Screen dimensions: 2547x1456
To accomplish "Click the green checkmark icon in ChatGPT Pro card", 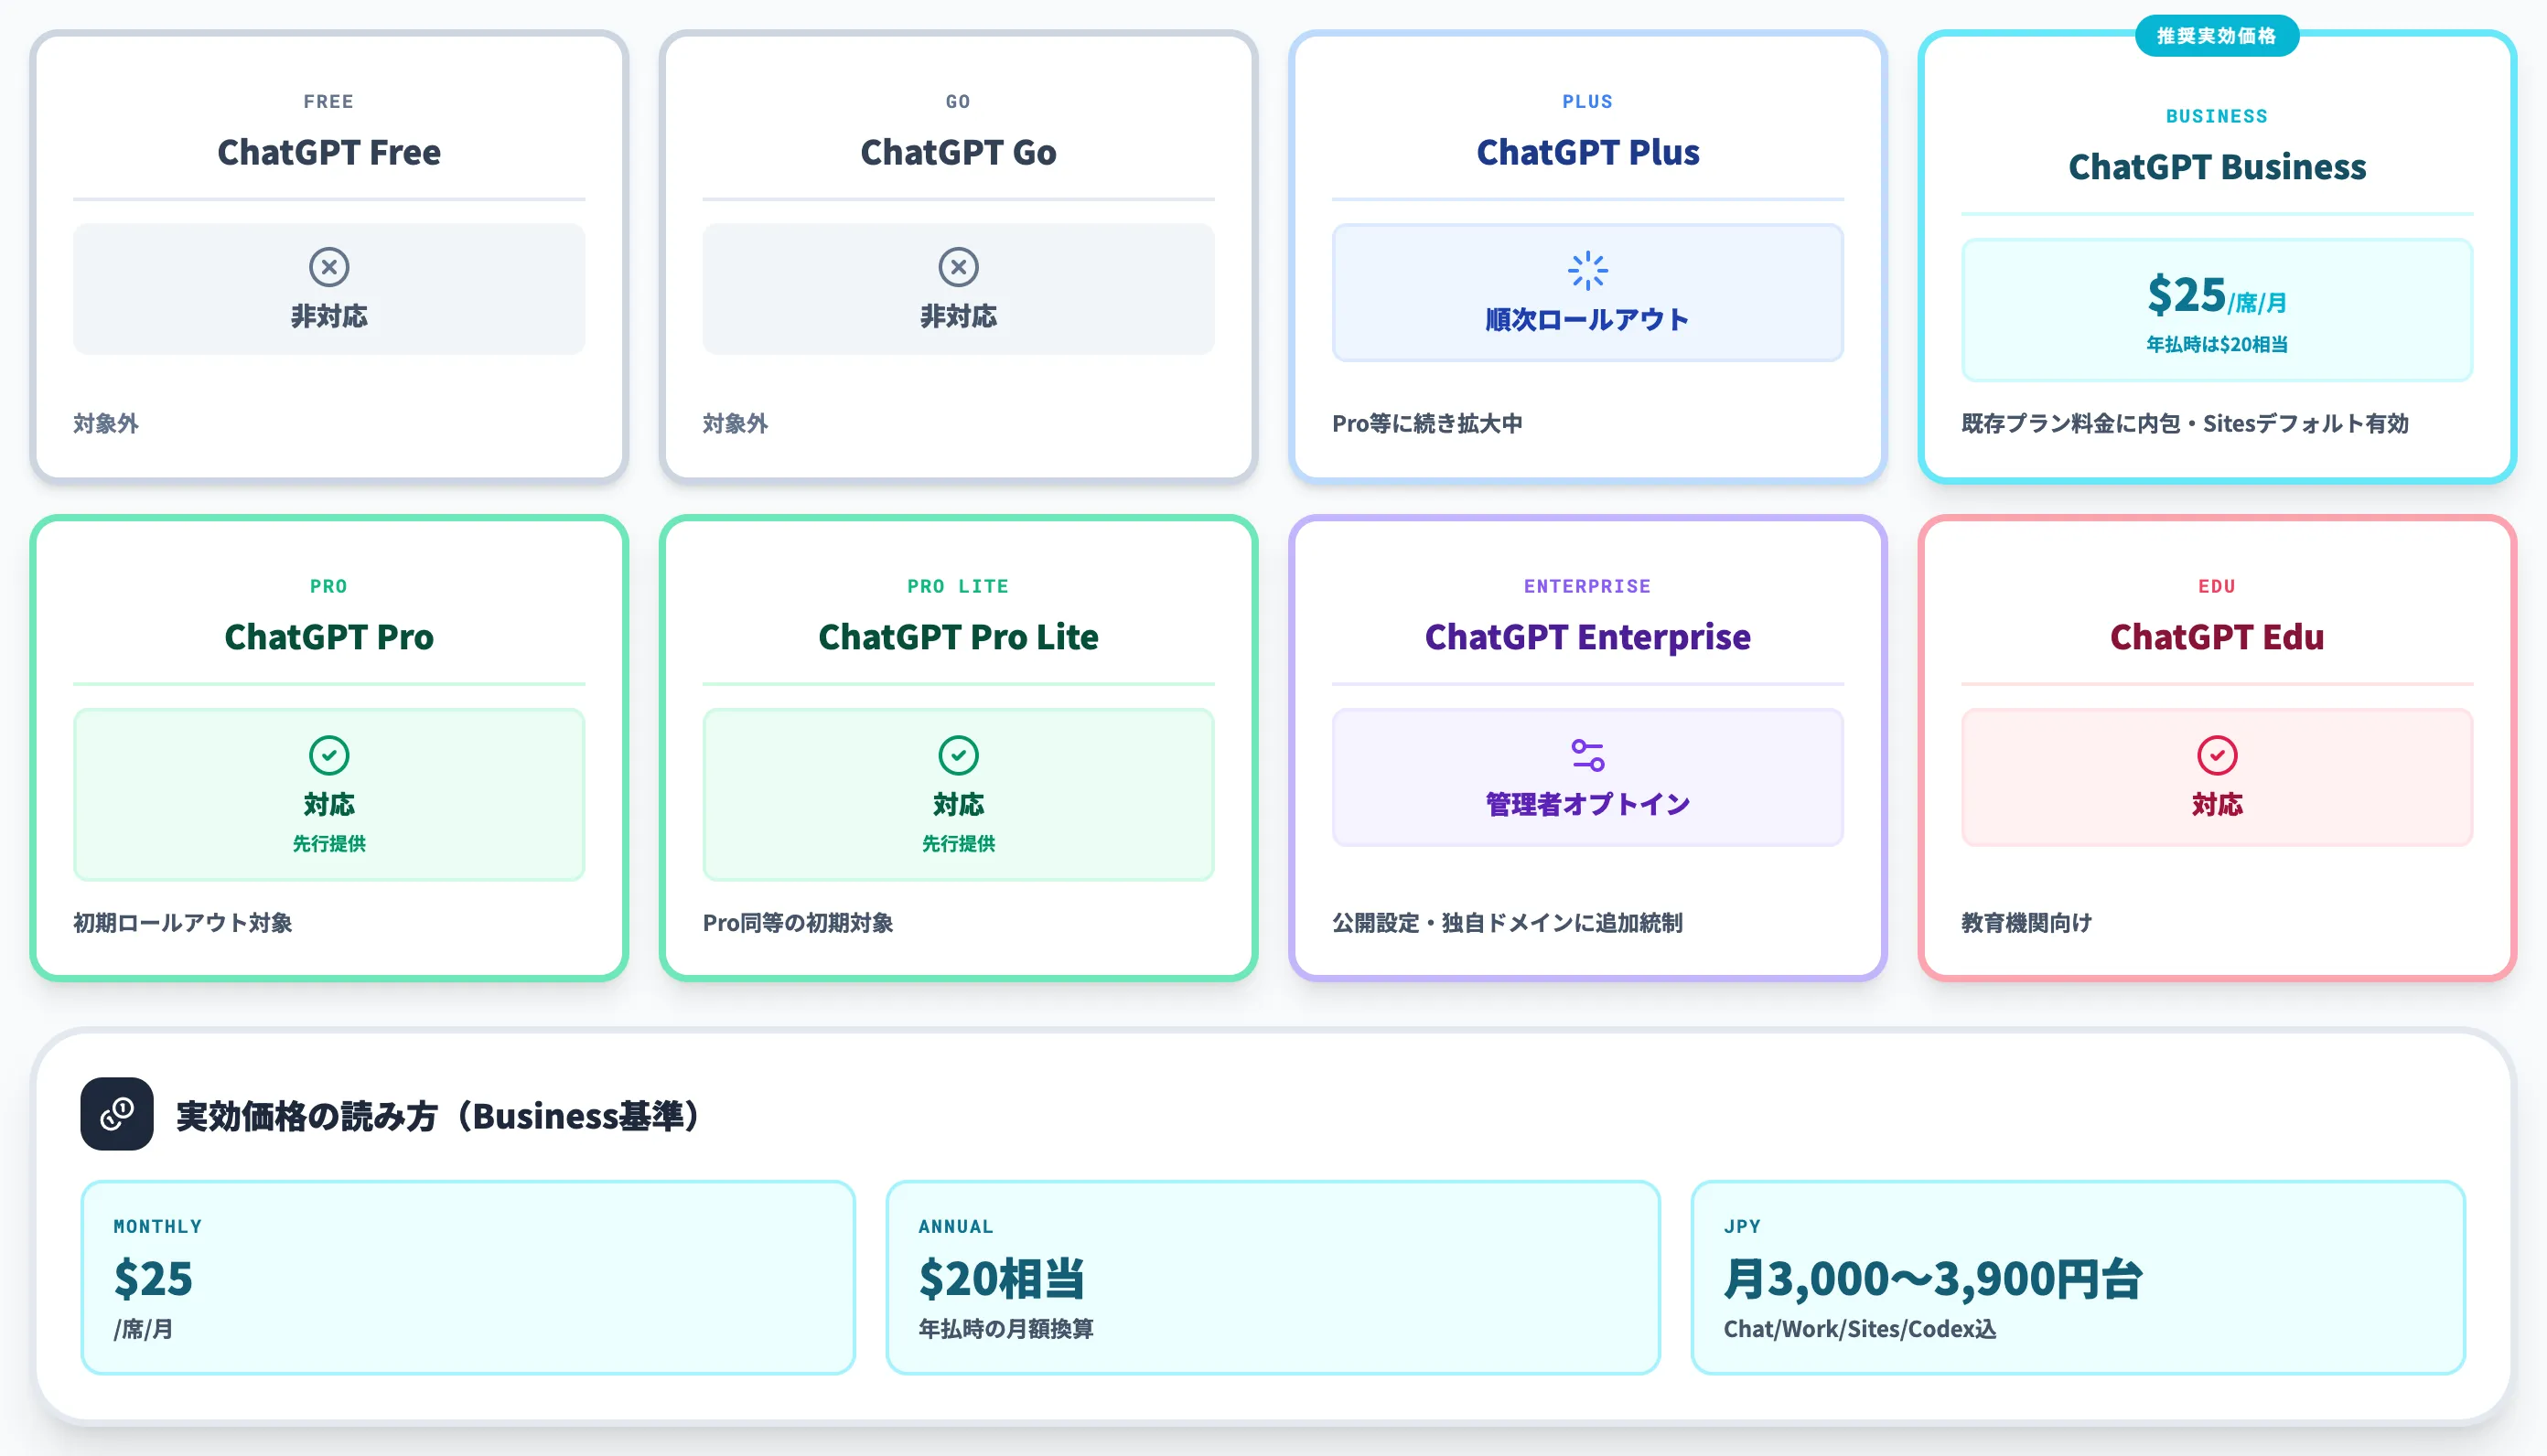I will pyautogui.click(x=329, y=755).
